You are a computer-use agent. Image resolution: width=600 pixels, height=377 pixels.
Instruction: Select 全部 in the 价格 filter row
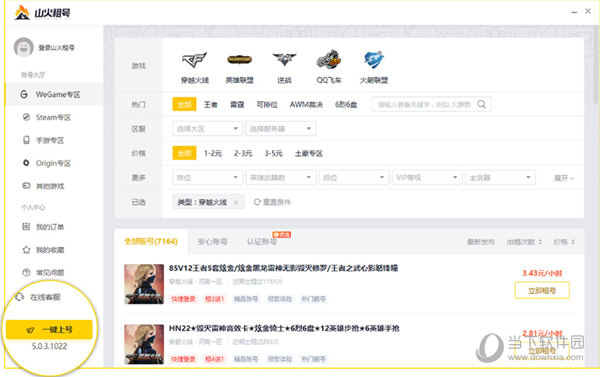click(184, 153)
